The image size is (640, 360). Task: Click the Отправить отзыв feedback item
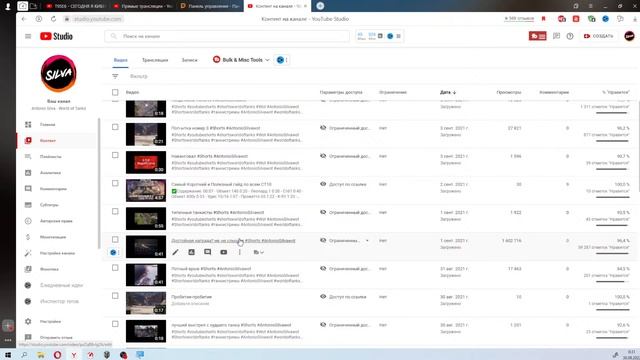point(57,338)
